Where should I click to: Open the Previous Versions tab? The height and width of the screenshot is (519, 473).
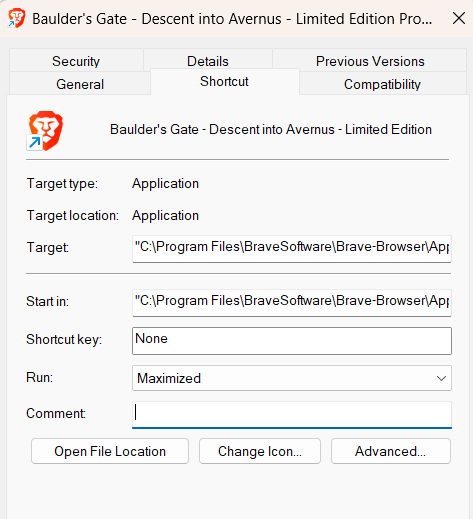370,61
